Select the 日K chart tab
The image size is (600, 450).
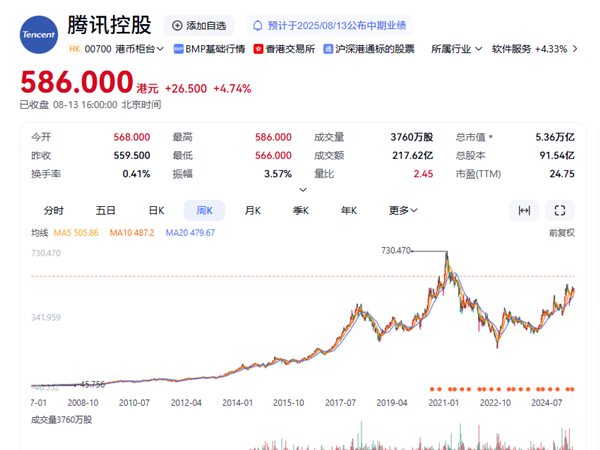pyautogui.click(x=157, y=210)
